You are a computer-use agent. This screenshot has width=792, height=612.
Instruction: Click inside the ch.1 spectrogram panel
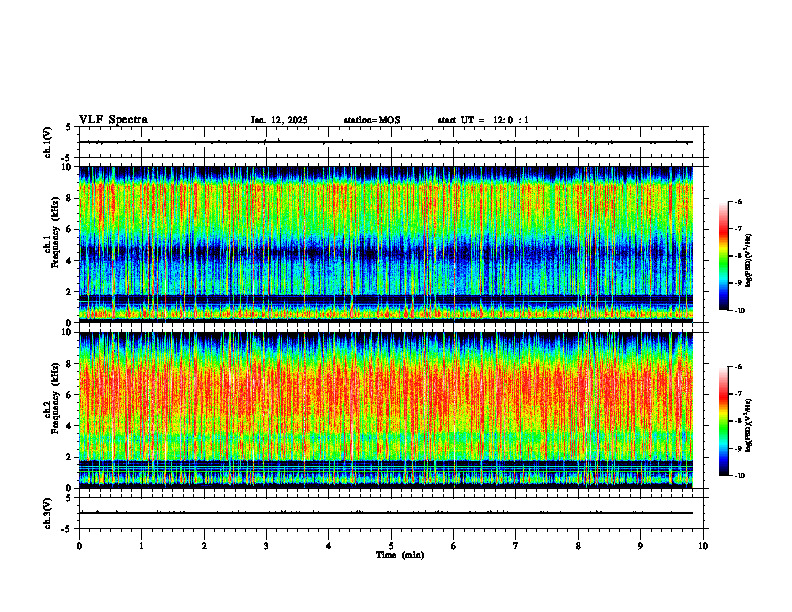(x=386, y=244)
